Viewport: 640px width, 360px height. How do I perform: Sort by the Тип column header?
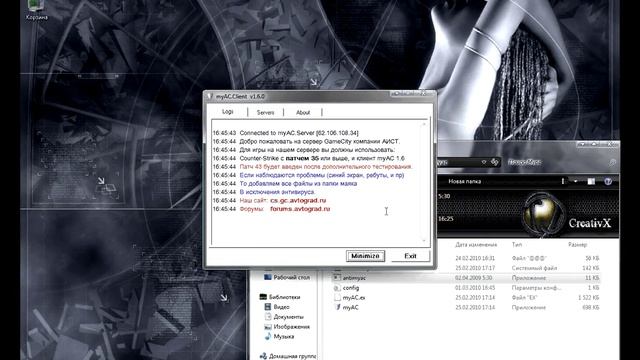[517, 244]
